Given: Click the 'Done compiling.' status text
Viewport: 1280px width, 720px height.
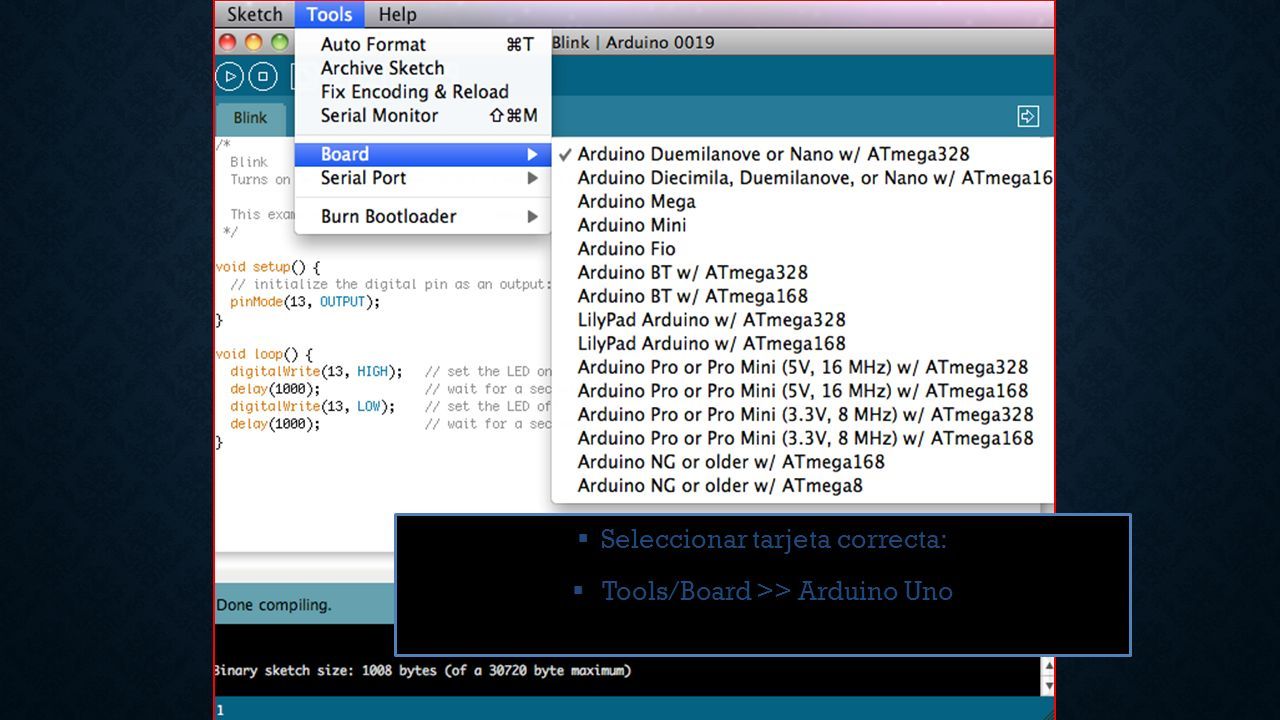Looking at the screenshot, I should [x=274, y=605].
